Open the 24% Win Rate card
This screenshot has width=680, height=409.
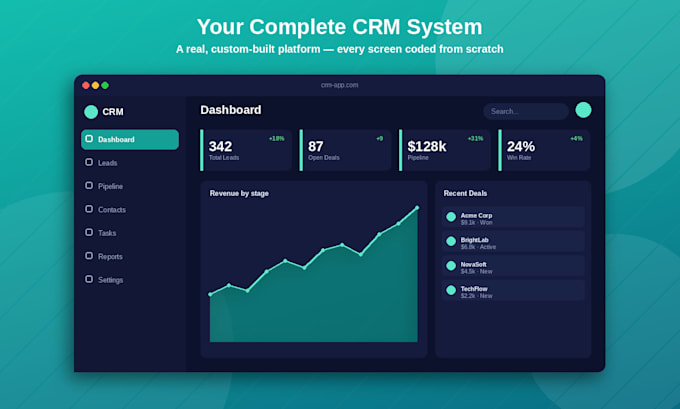pyautogui.click(x=544, y=150)
